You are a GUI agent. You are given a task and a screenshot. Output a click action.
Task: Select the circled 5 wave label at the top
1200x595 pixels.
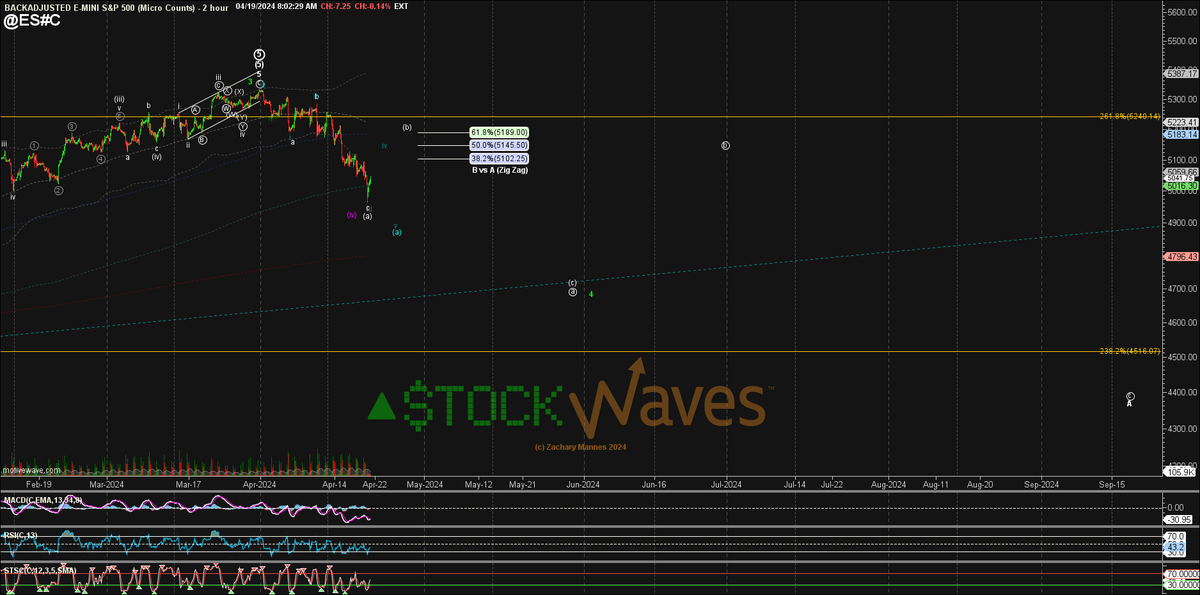tap(259, 54)
